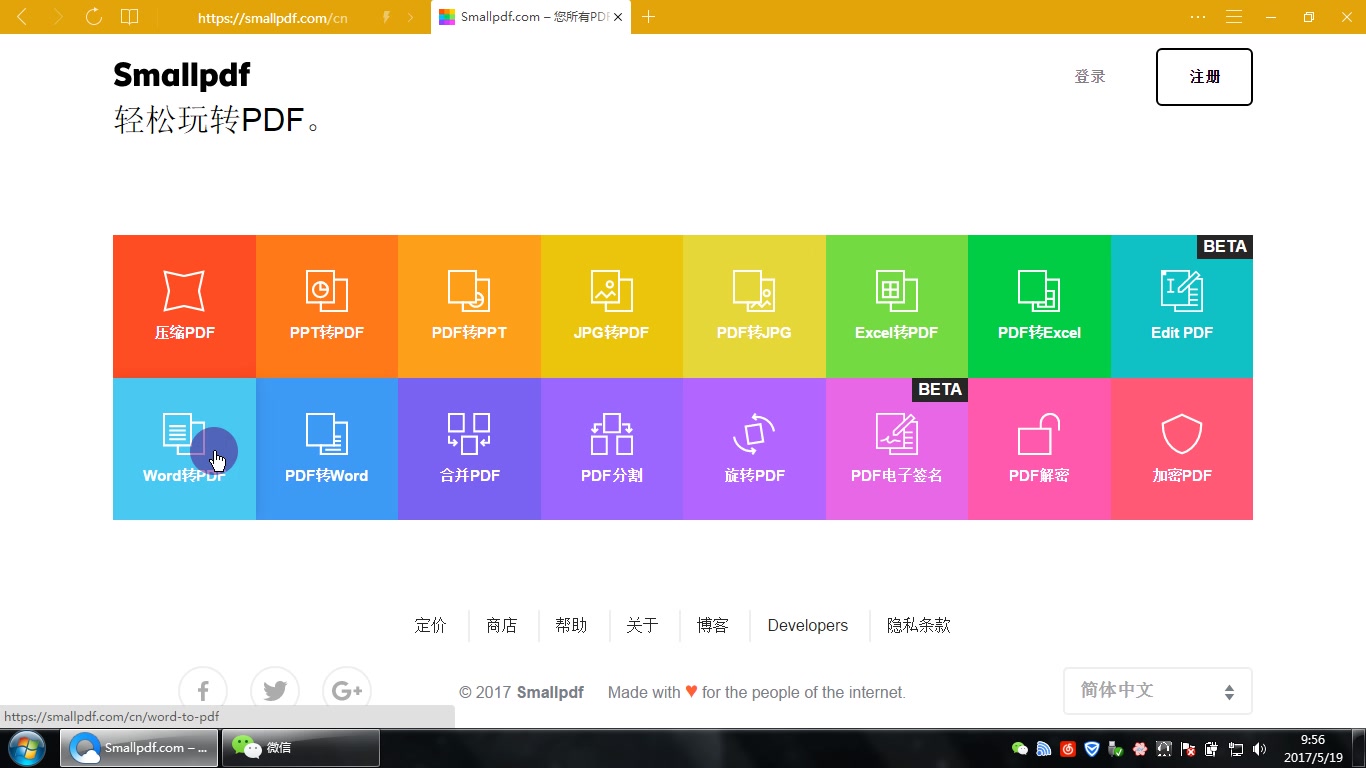Open the PDF分割 split tile
This screenshot has height=768, width=1366.
pyautogui.click(x=612, y=449)
